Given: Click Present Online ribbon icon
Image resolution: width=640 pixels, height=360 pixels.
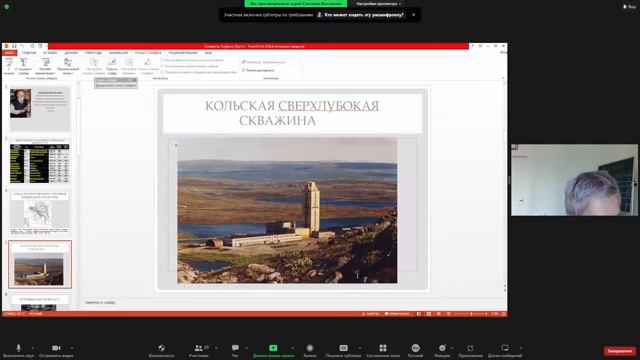Looking at the screenshot, I should tap(45, 62).
